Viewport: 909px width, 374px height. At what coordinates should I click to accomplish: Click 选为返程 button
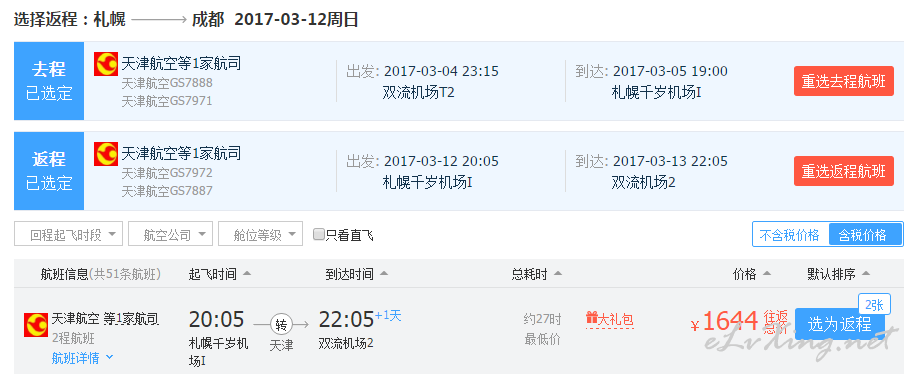click(839, 324)
